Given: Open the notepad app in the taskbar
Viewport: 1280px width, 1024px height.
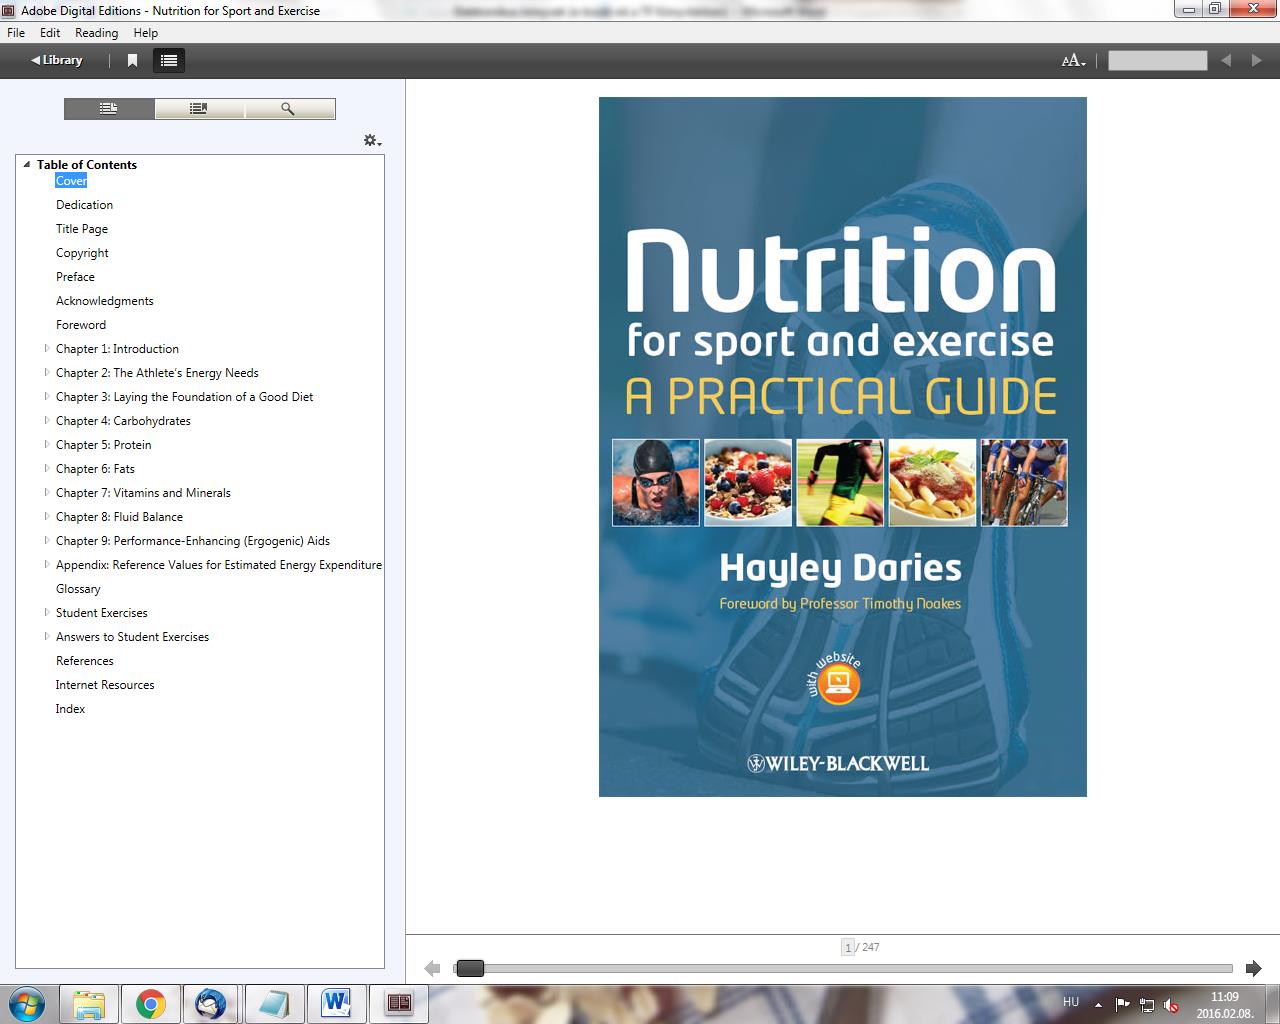Looking at the screenshot, I should tap(274, 1004).
